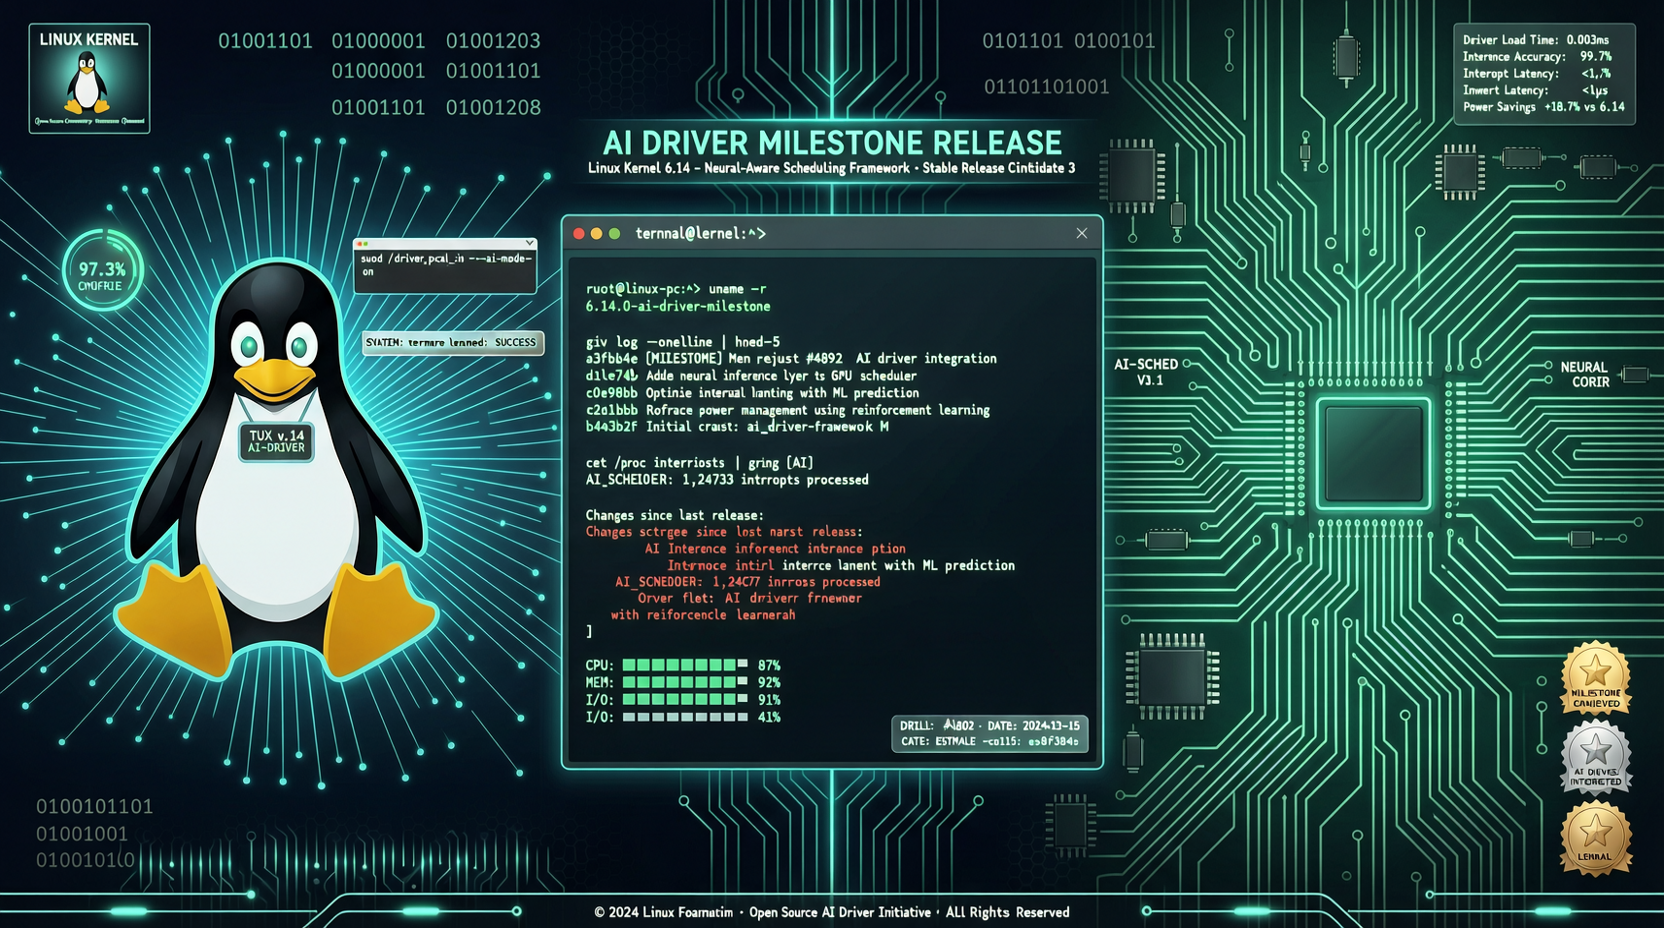Click the uname -r command line
The width and height of the screenshot is (1664, 928).
pos(676,289)
